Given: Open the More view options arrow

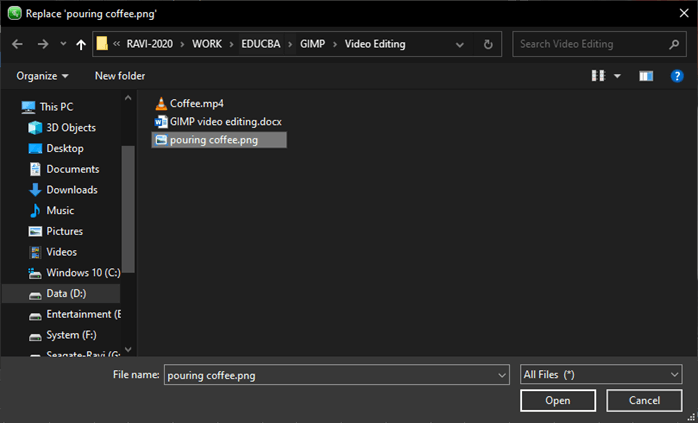Looking at the screenshot, I should [617, 77].
